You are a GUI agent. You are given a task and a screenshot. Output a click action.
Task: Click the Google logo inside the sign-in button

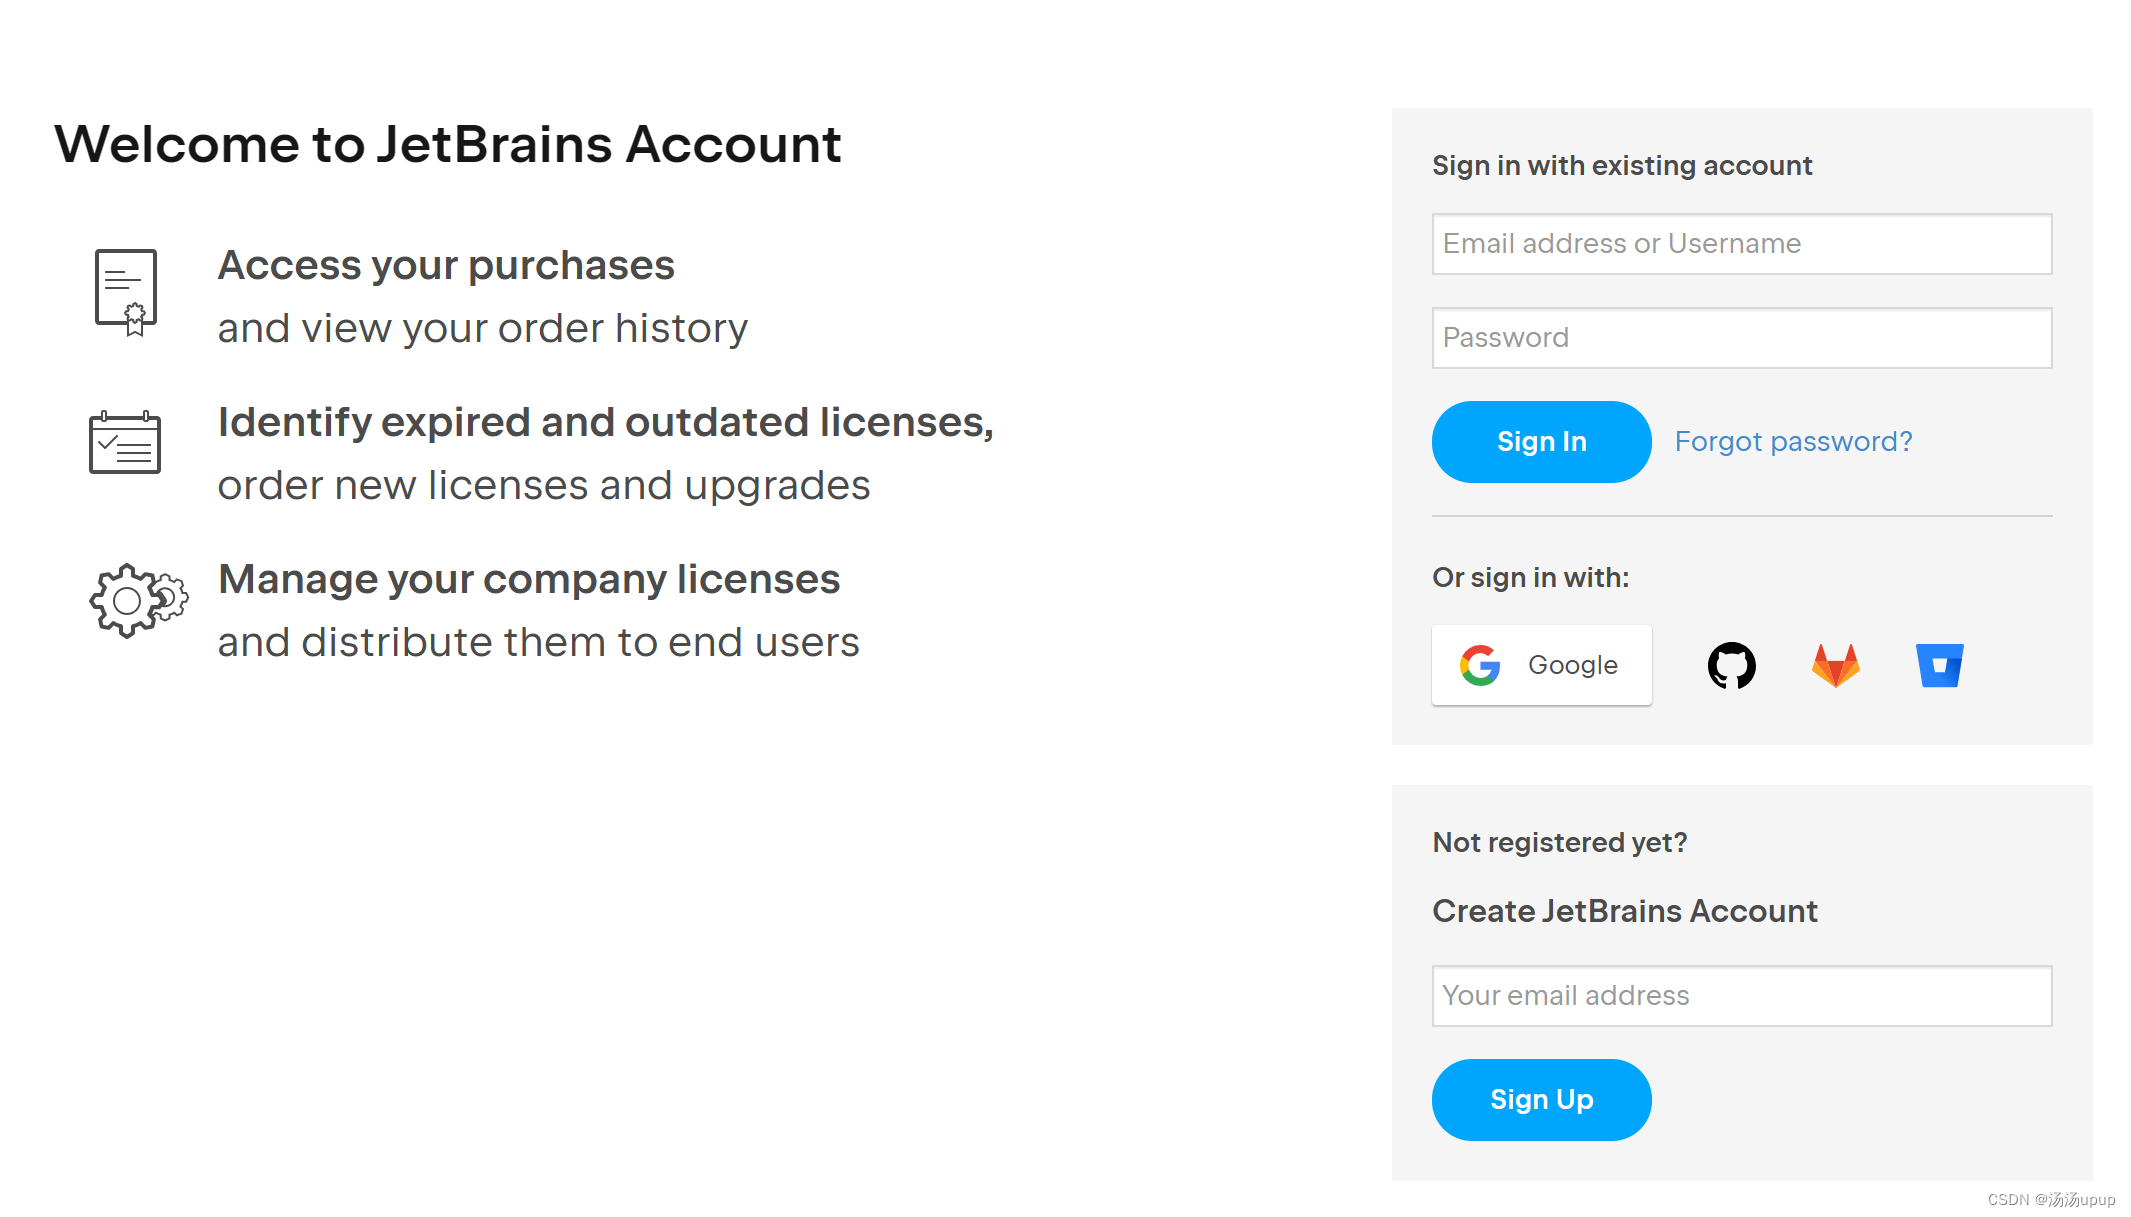(x=1481, y=665)
